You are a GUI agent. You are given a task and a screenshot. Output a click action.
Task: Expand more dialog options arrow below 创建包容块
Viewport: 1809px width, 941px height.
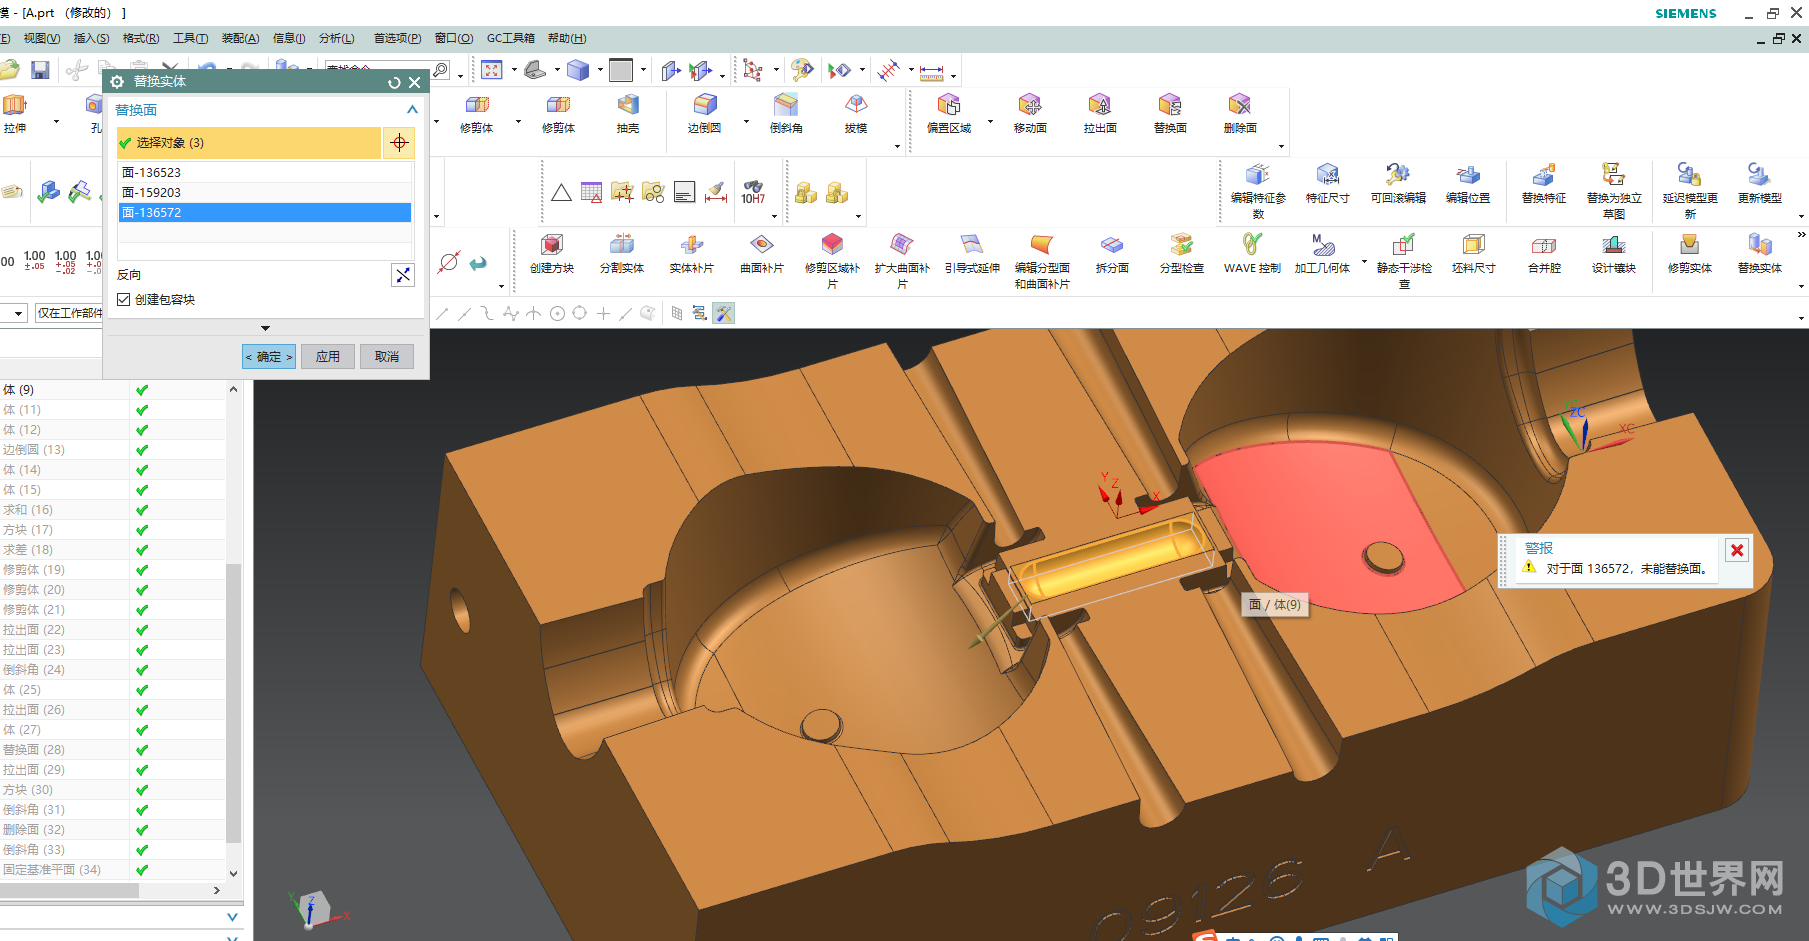265,328
